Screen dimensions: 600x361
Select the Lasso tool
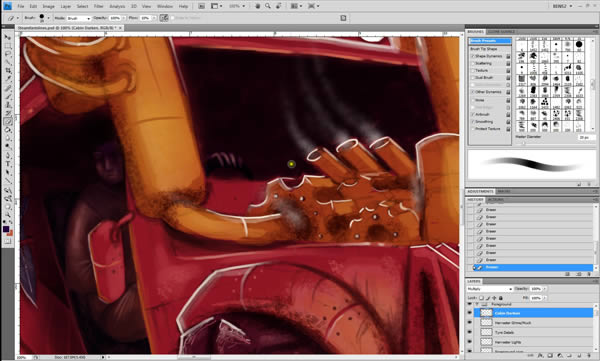[8, 54]
